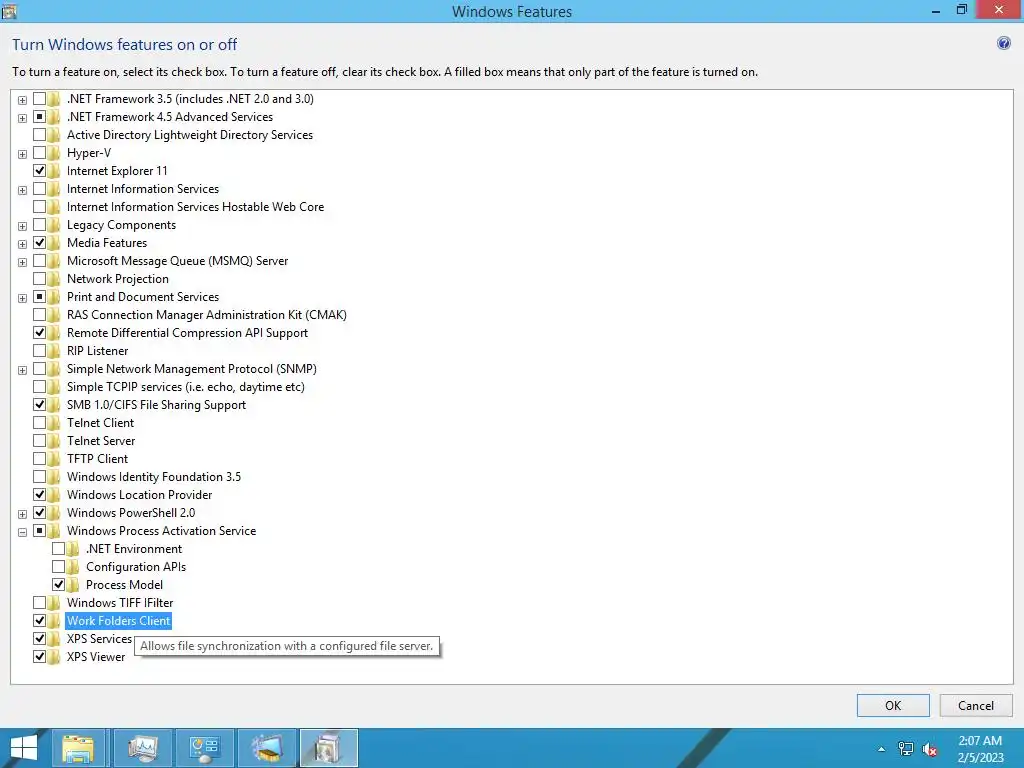Screen dimensions: 1024x768
Task: Uncheck SMB 1.0/CIFS File Sharing Support
Action: pyautogui.click(x=39, y=404)
